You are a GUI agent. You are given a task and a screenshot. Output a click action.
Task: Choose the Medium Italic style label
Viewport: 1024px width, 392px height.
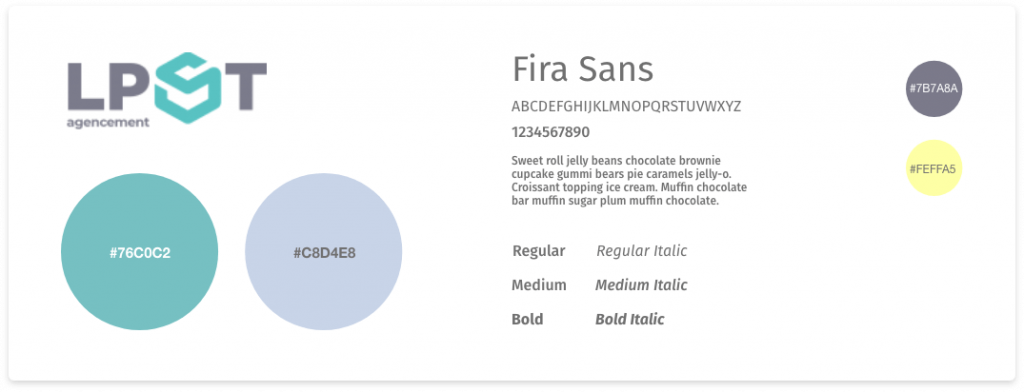point(641,286)
